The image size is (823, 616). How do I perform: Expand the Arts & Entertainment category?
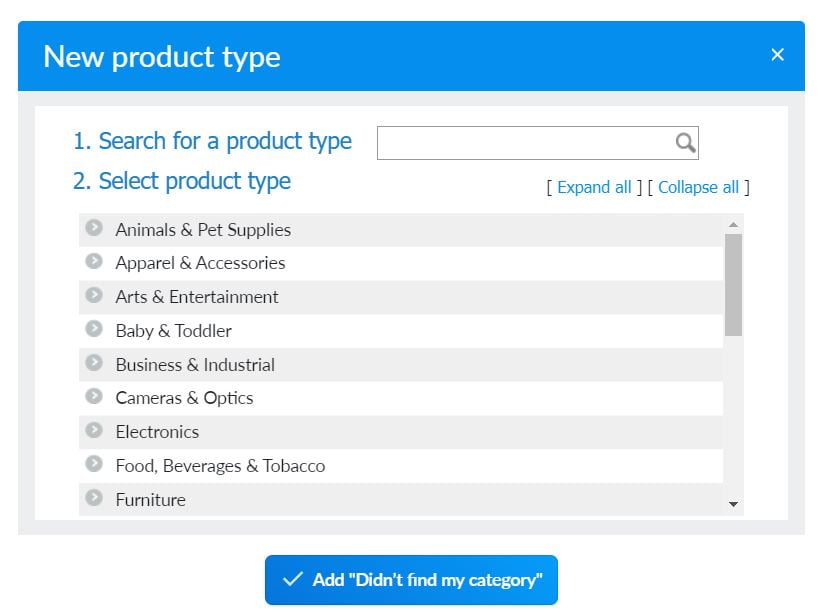click(94, 296)
